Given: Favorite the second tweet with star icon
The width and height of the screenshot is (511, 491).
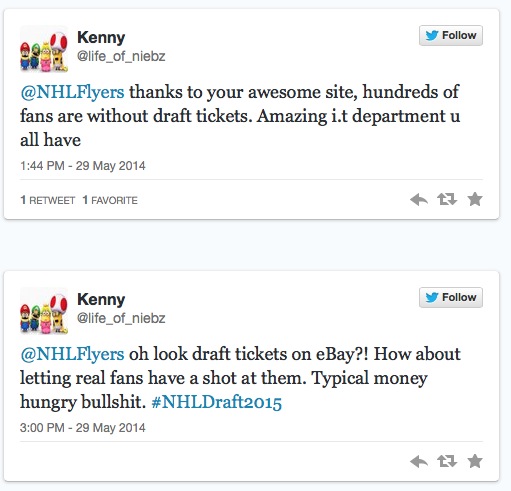Looking at the screenshot, I should pyautogui.click(x=475, y=461).
